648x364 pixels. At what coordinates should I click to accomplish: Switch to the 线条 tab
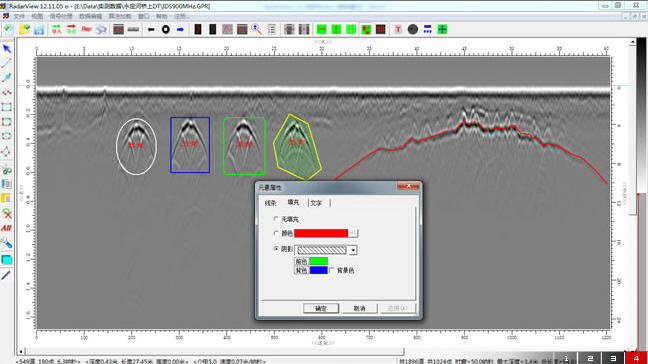click(271, 203)
